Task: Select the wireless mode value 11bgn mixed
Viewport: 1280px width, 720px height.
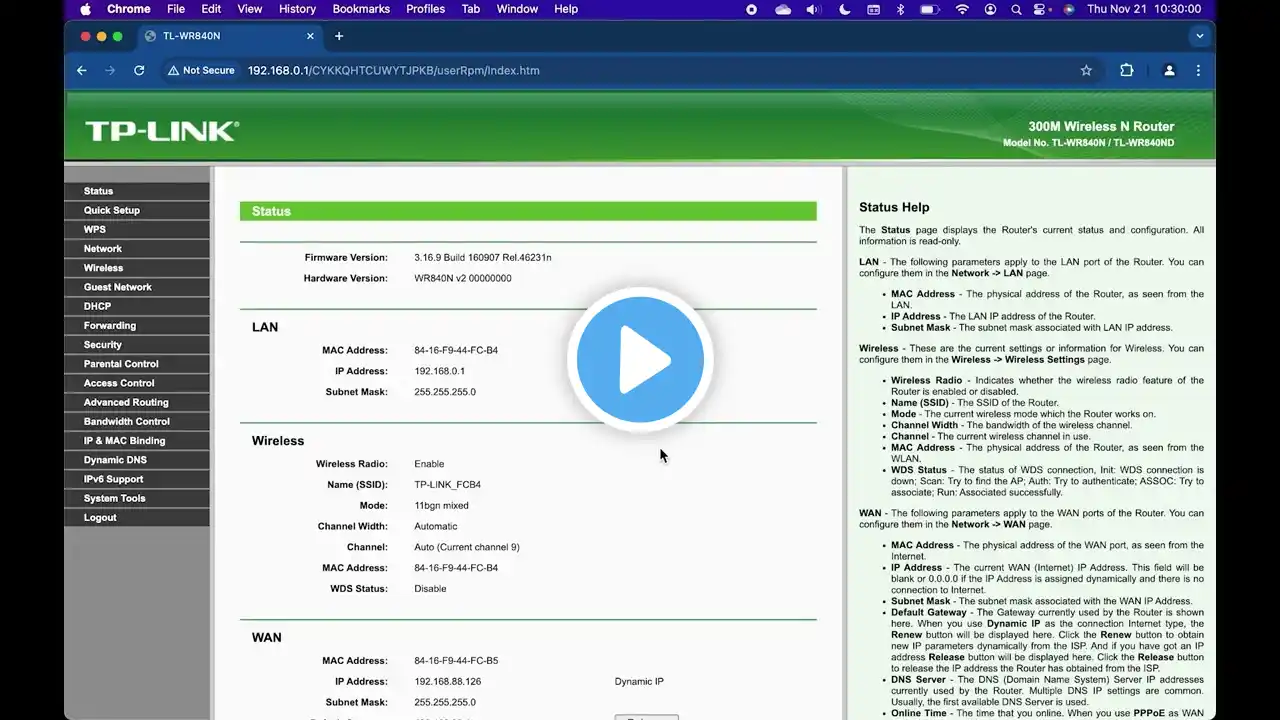Action: click(442, 506)
